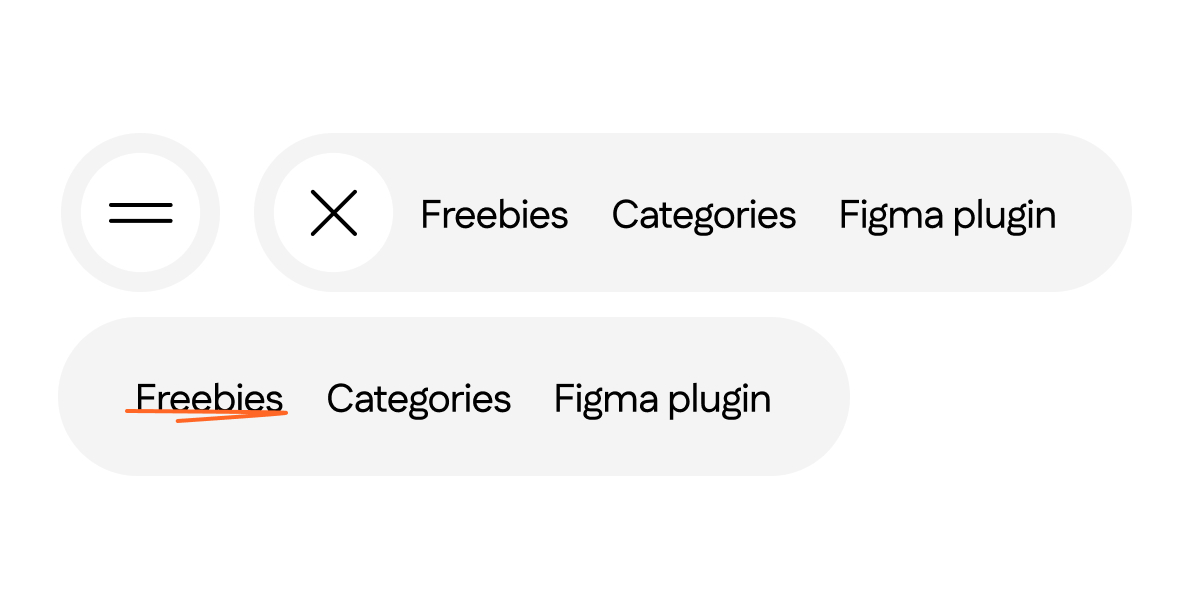Click the top line of the hamburger icon
The width and height of the screenshot is (1193, 608).
pos(140,205)
